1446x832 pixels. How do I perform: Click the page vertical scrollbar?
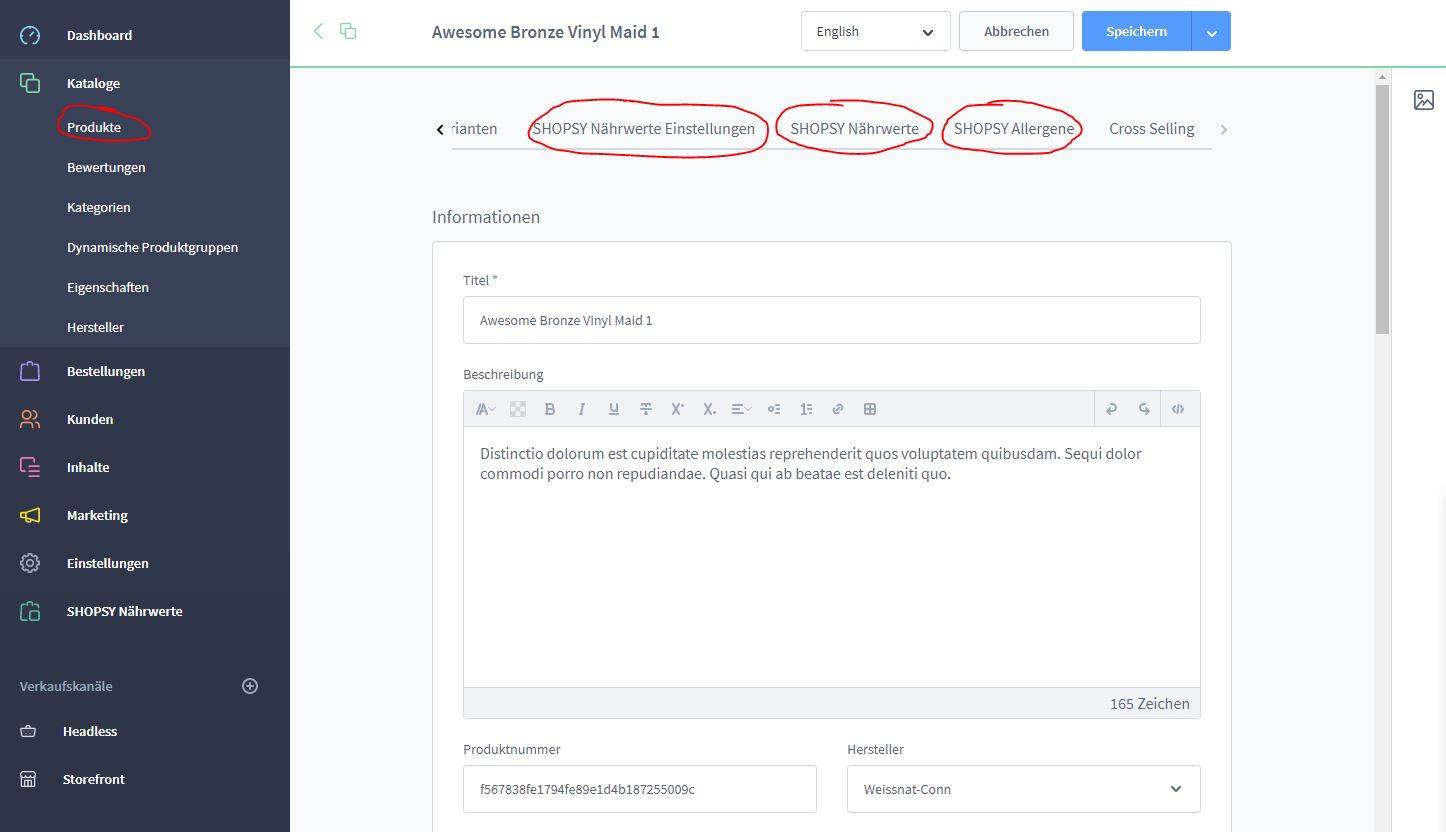click(1383, 209)
